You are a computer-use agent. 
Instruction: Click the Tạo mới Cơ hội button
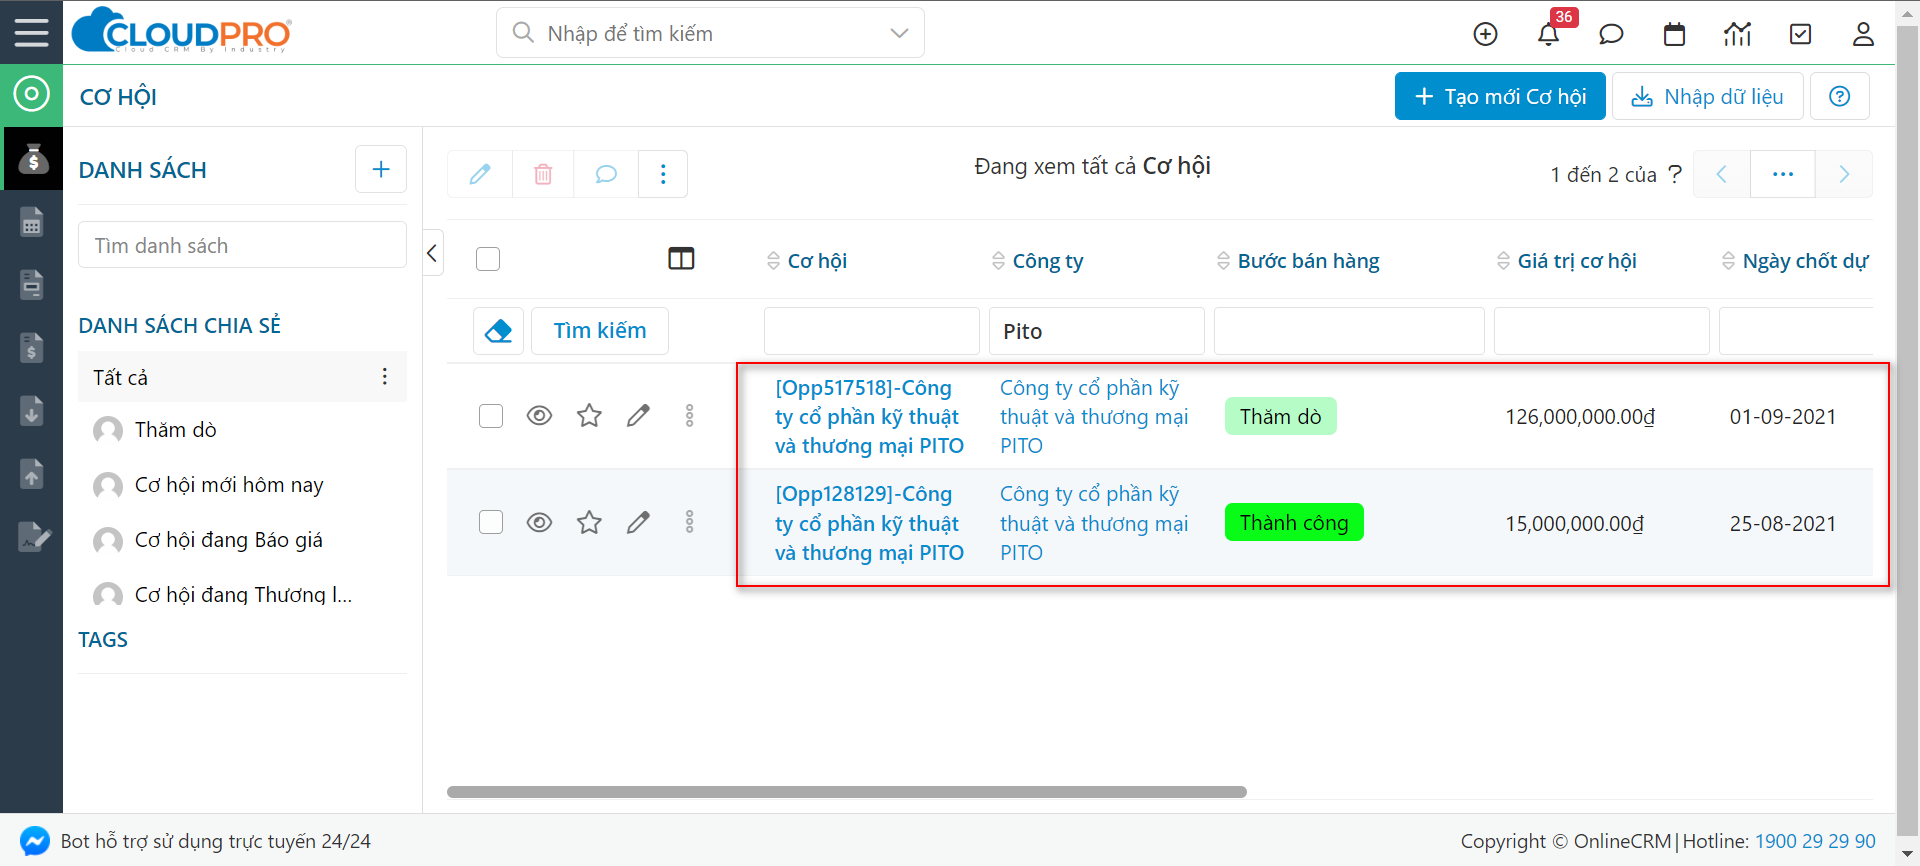point(1500,96)
